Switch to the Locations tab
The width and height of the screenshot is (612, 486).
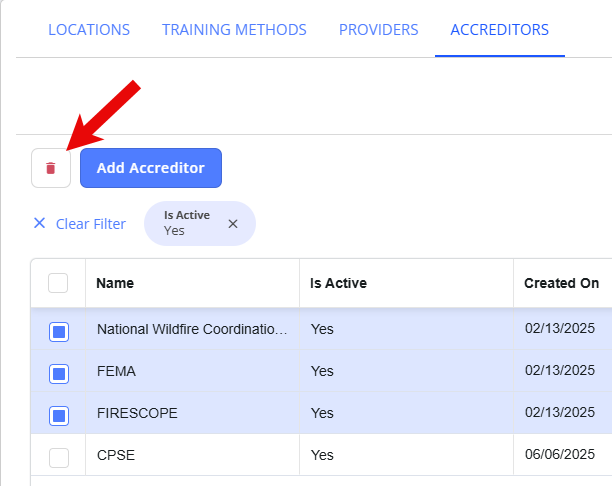tap(89, 30)
